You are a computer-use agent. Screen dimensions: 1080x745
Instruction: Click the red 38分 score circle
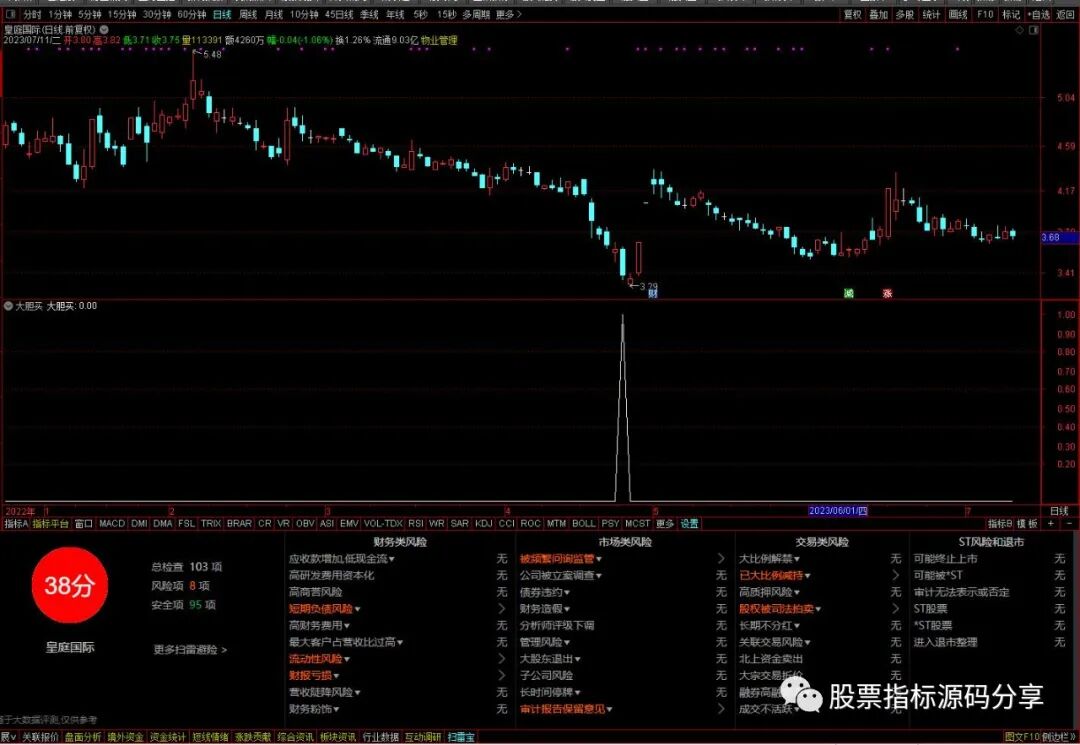[70, 586]
